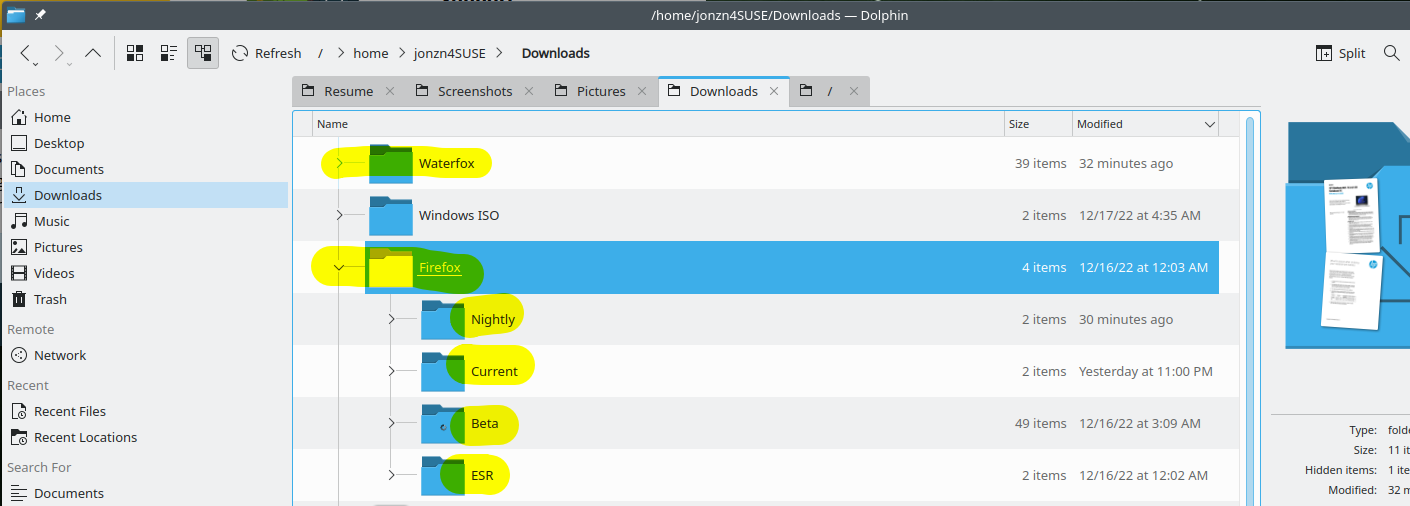The width and height of the screenshot is (1410, 506).
Task: Click Dolphin app icon in title bar
Action: 16,15
